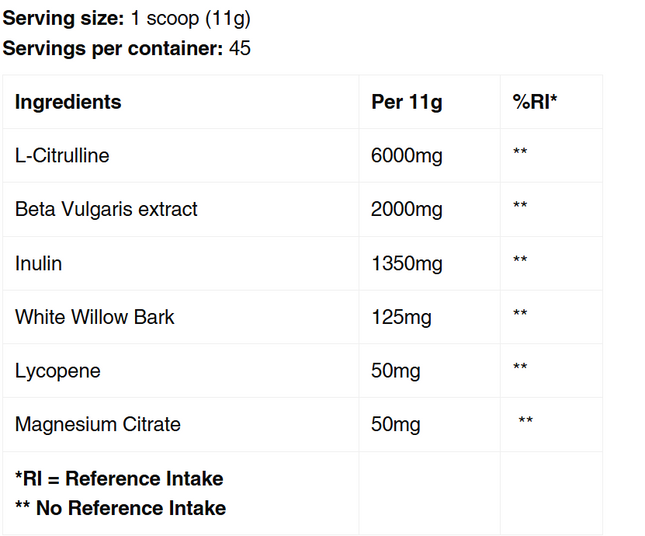Image resolution: width=645 pixels, height=536 pixels.
Task: Select the 50mg amount in the Lycopene row
Action: pos(395,371)
